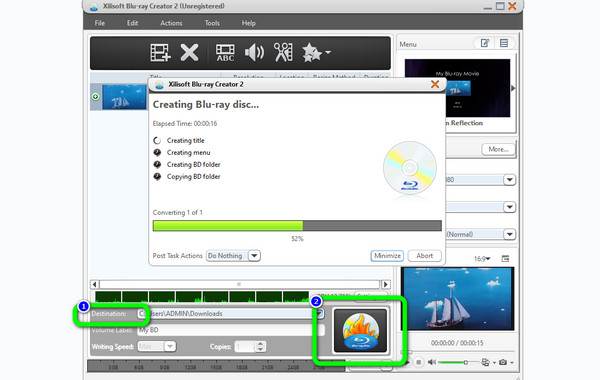Click the file list right scroll arrow

click(386, 284)
